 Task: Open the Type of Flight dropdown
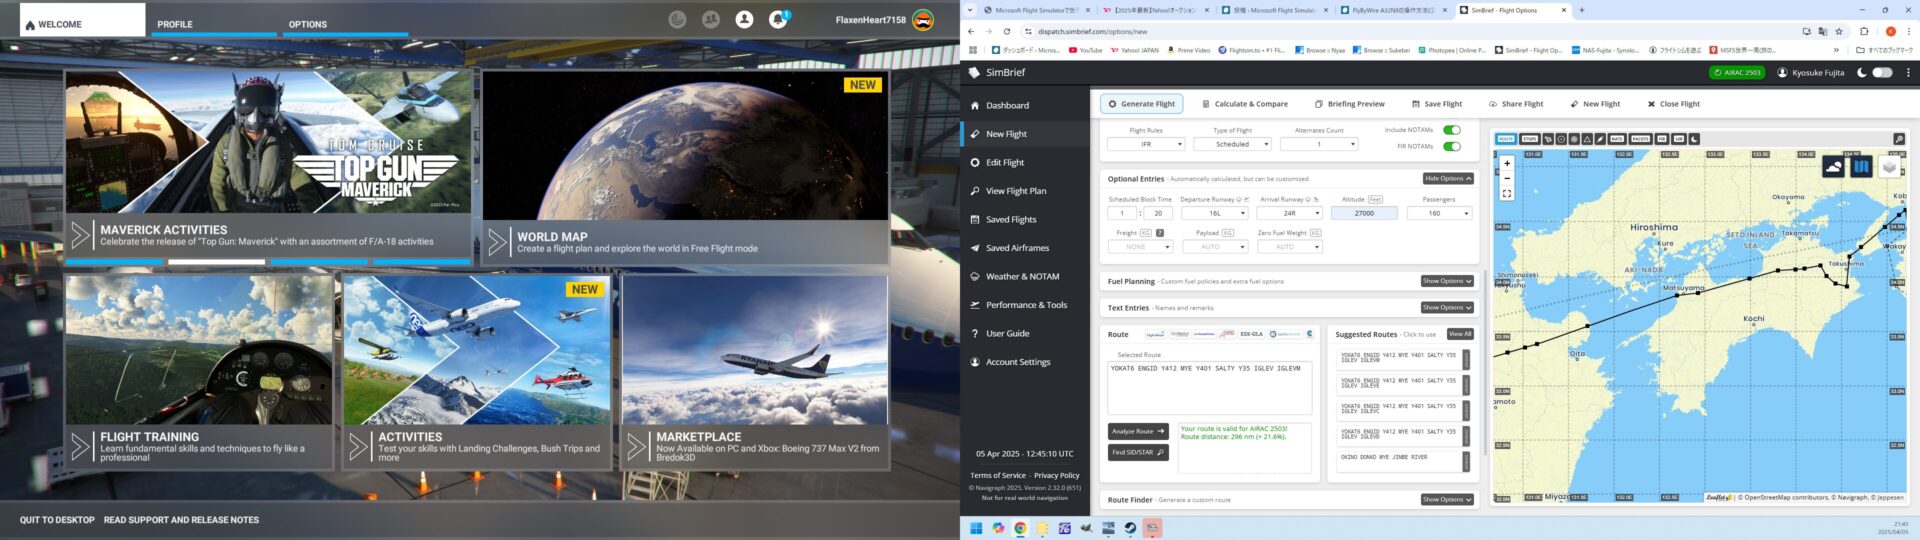tap(1233, 144)
